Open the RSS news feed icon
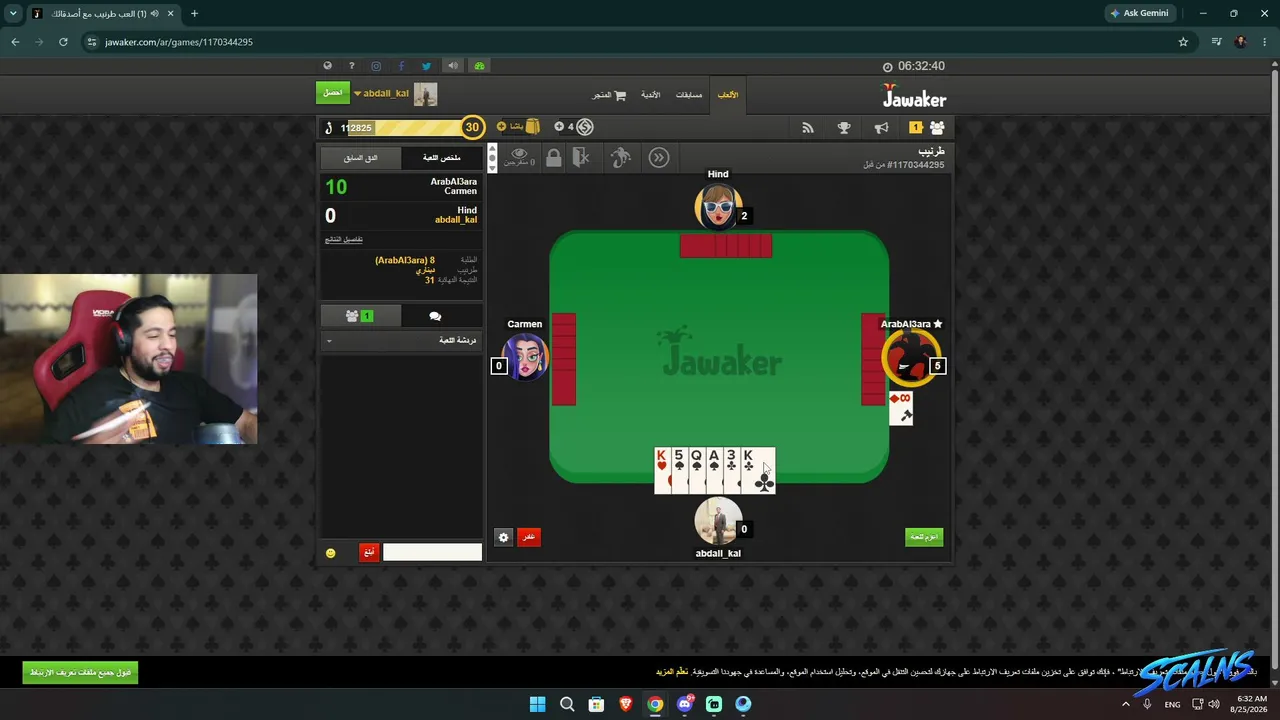This screenshot has height=720, width=1280. tap(808, 127)
